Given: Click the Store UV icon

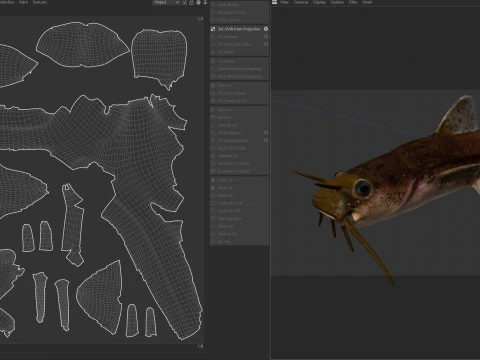Looking at the screenshot, I should tap(213, 85).
